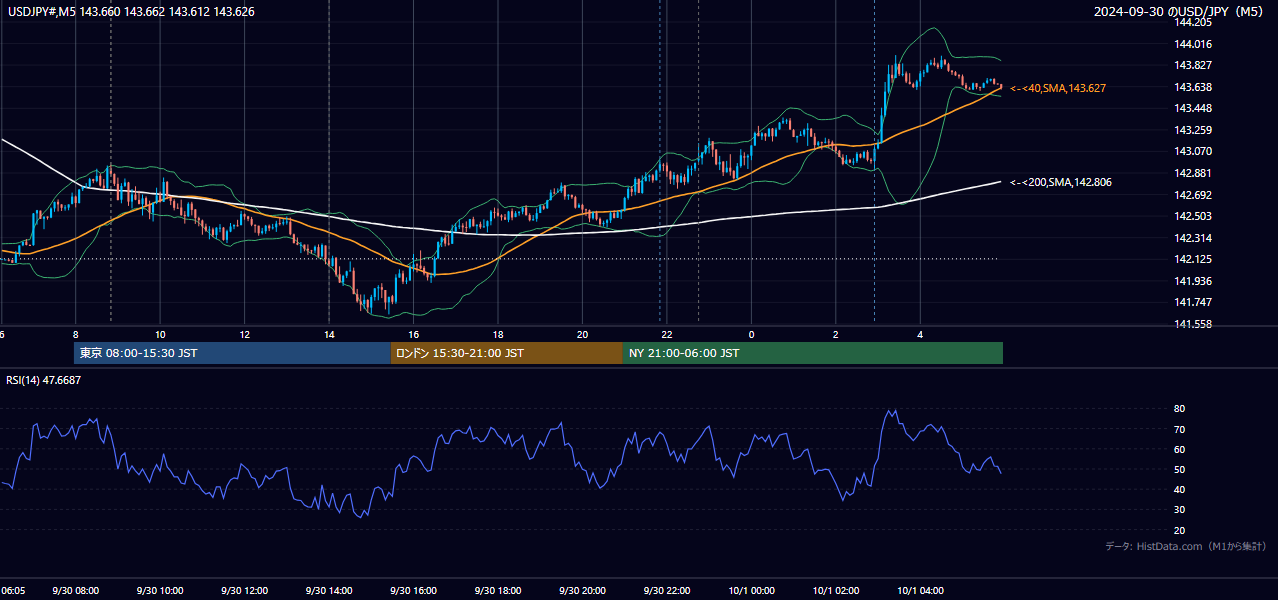Viewport: 1278px width, 600px height.
Task: Click price axis value 142.503
Action: point(1193,216)
